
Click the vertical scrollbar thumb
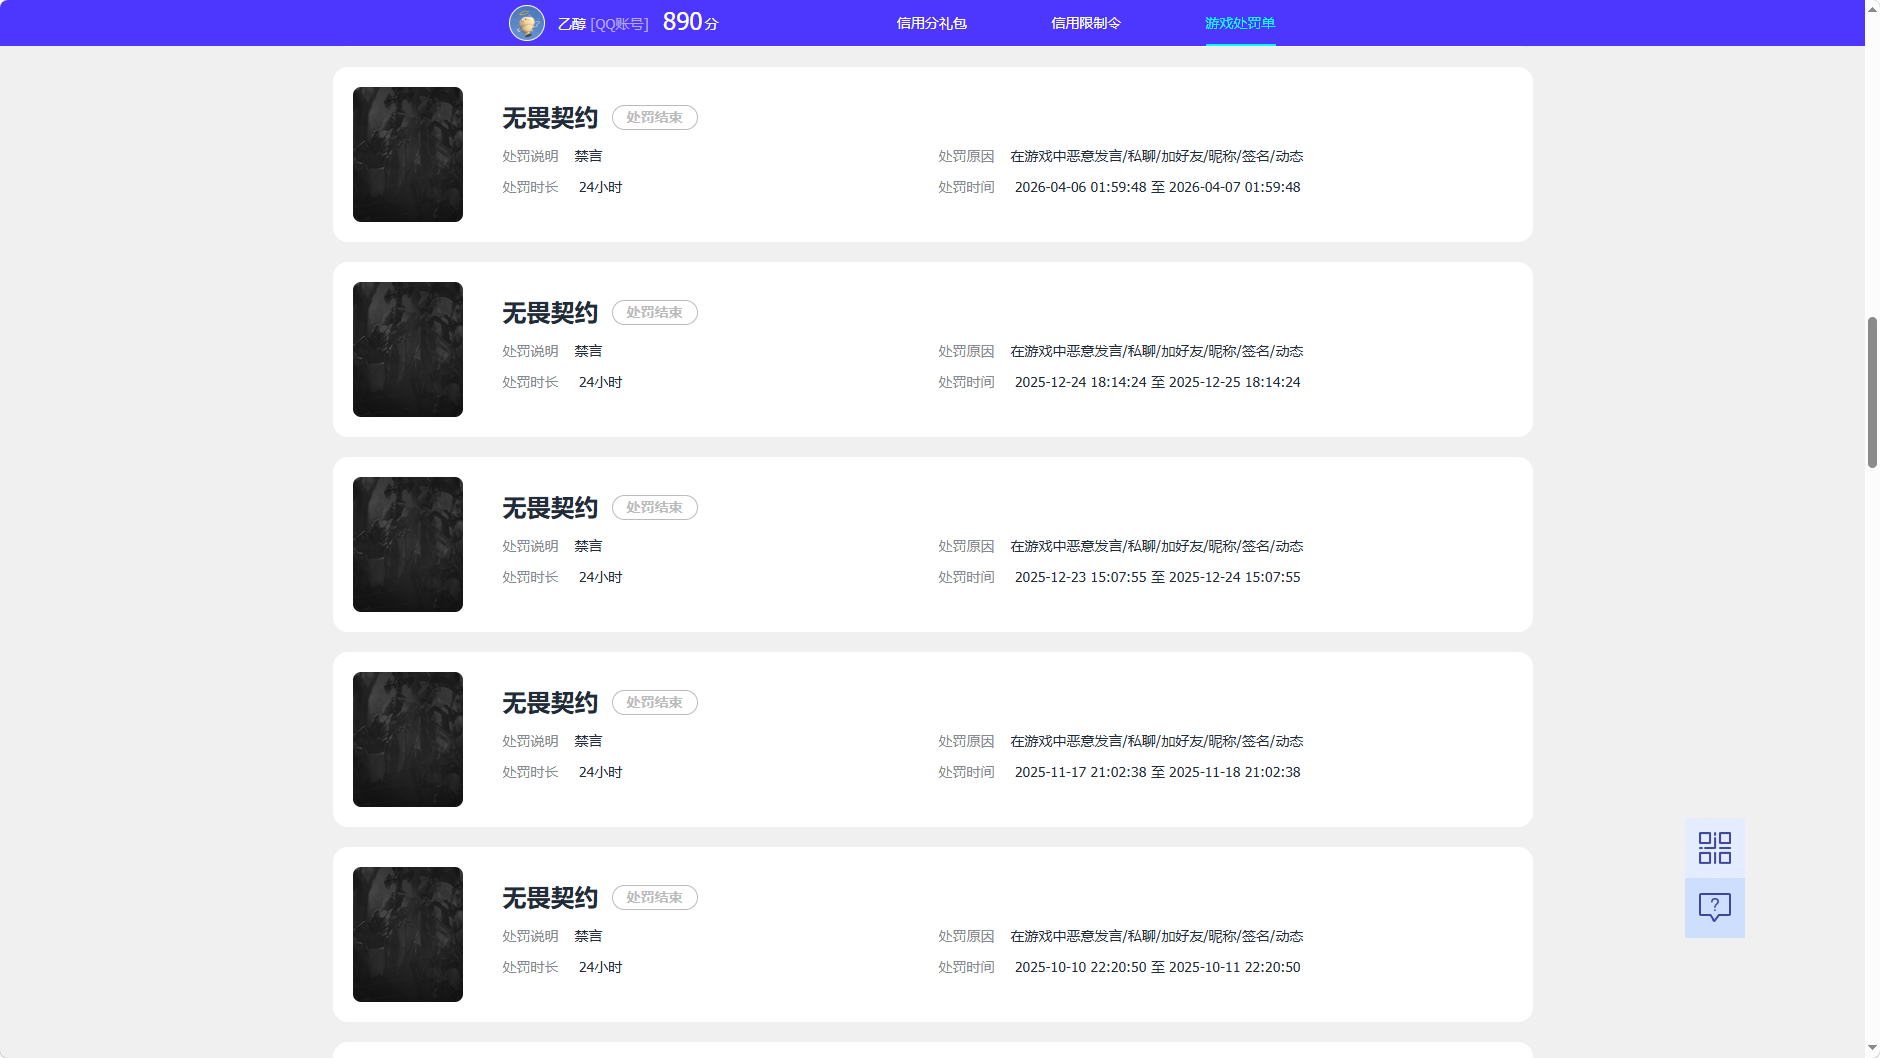tap(1872, 392)
